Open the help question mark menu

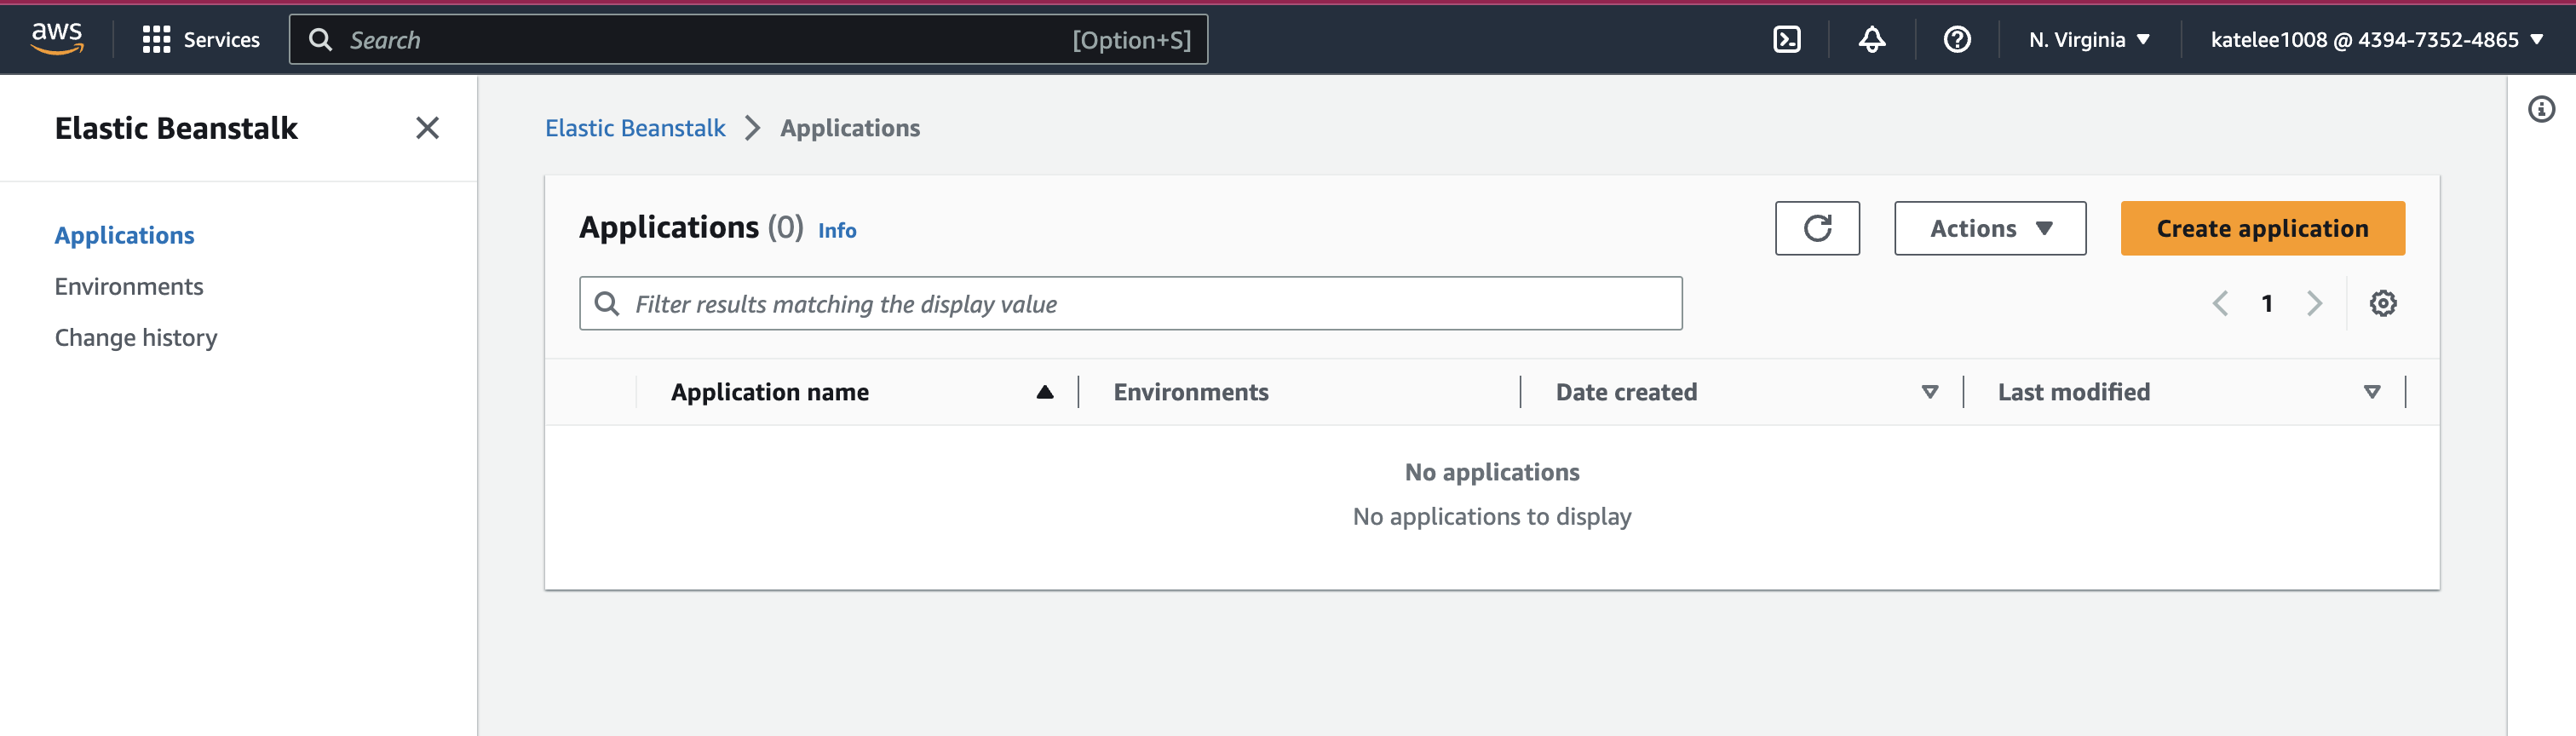click(1957, 40)
